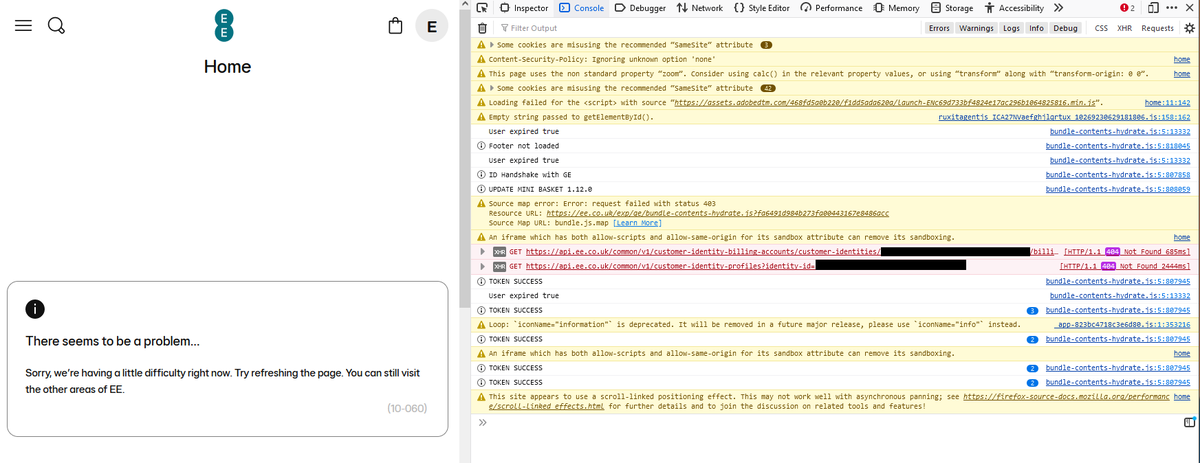The height and width of the screenshot is (463, 1200).
Task: Toggle the Errors filter
Action: pos(939,28)
